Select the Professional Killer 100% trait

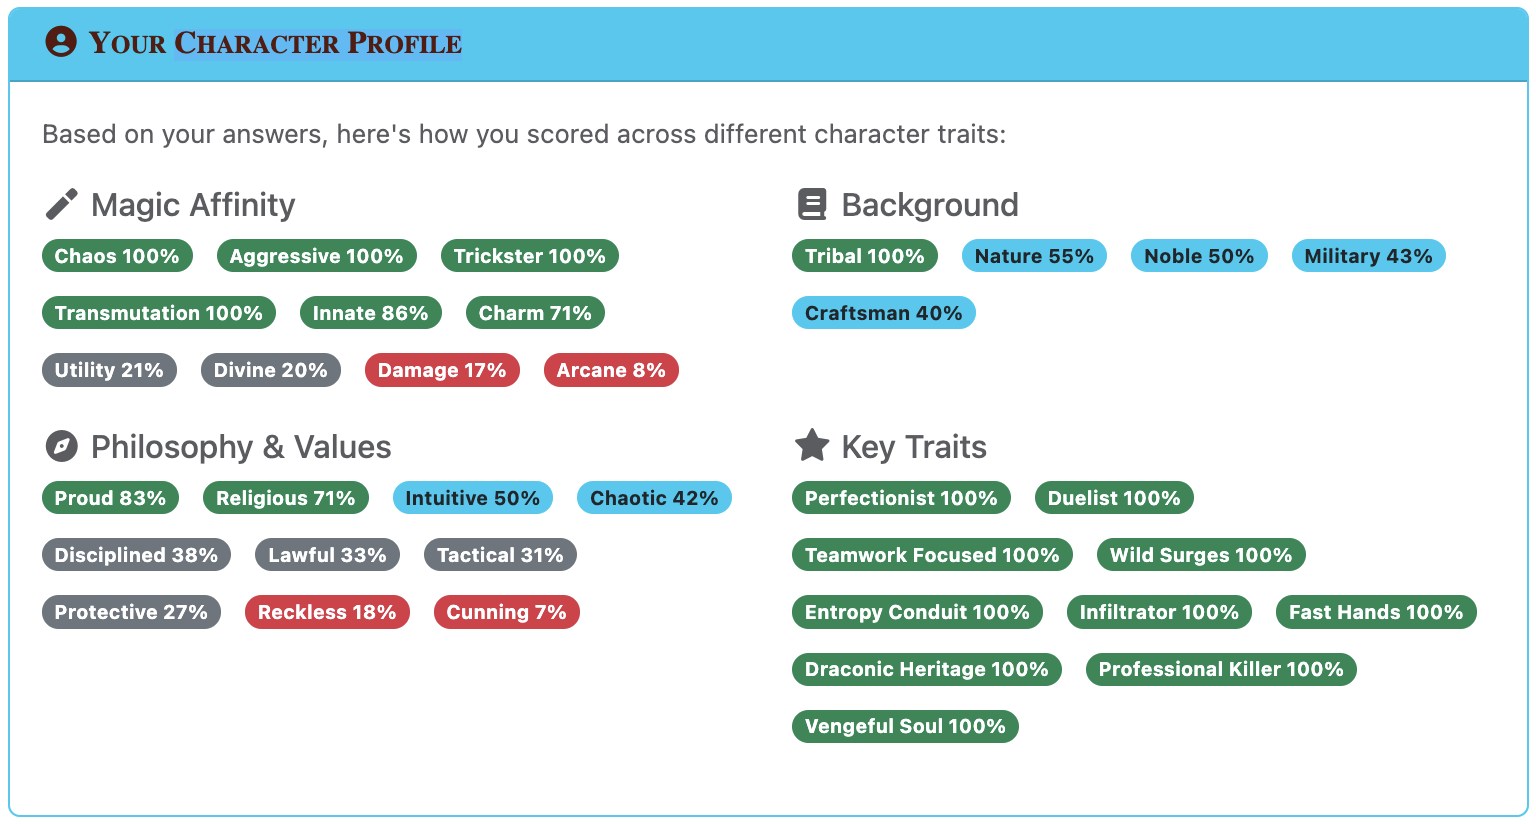[x=1220, y=669]
